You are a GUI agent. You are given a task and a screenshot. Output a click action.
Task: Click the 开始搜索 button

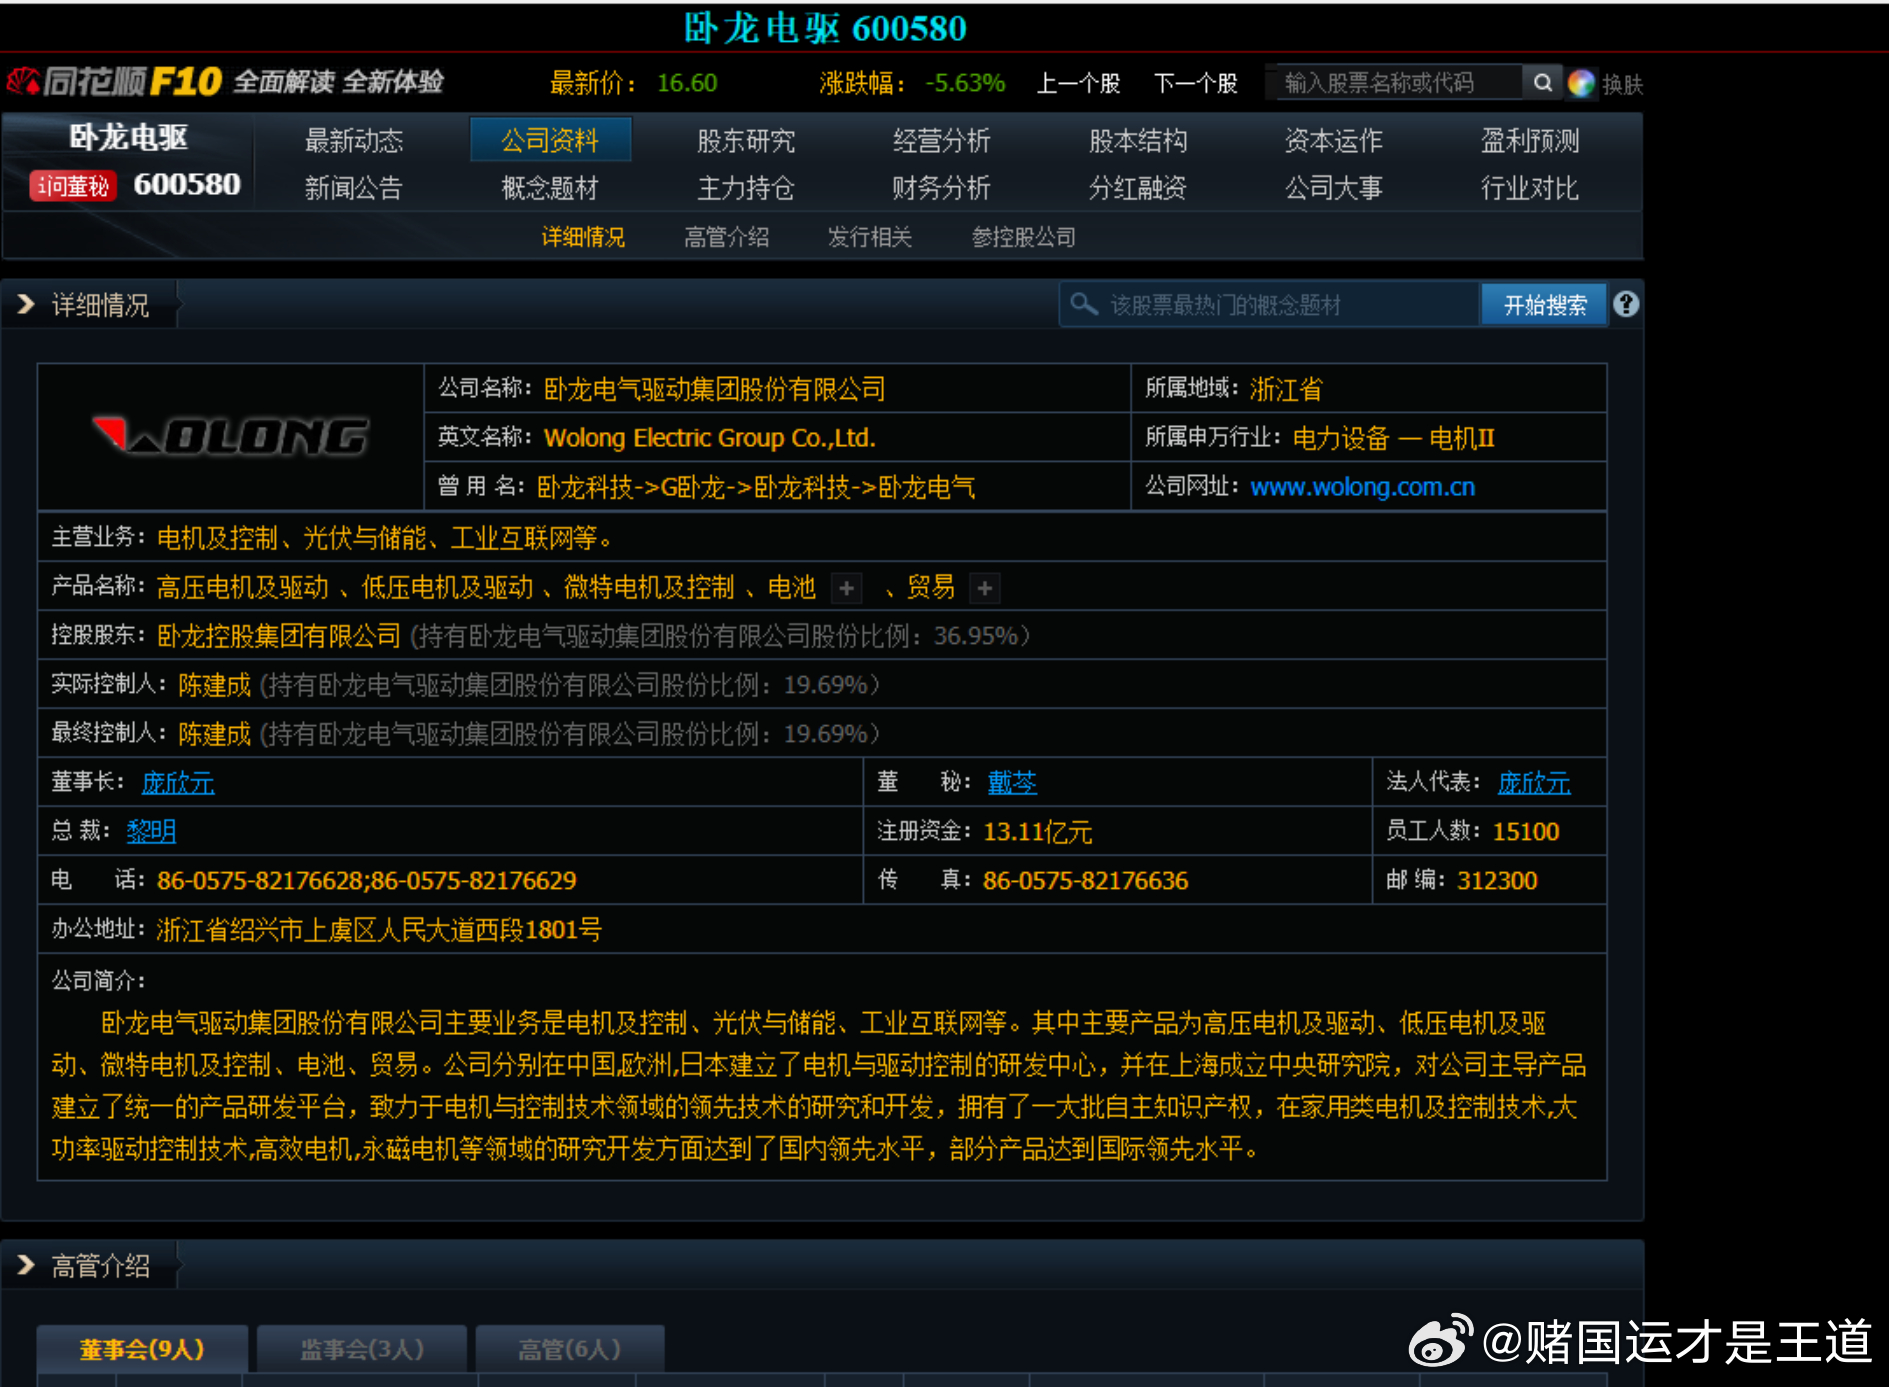[x=1544, y=304]
